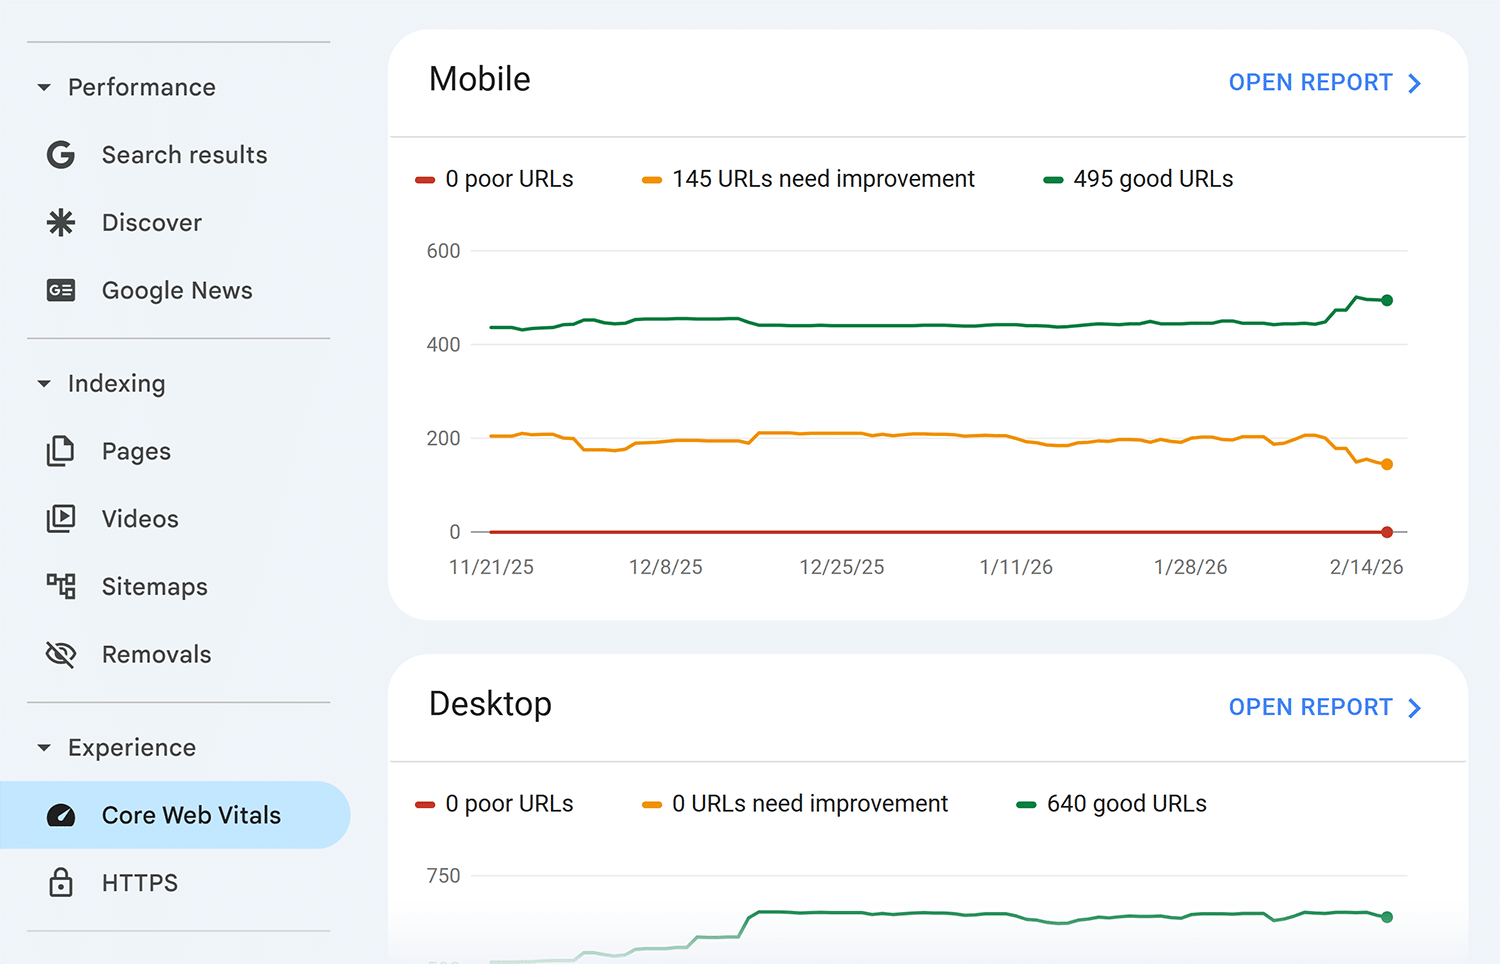
Task: Click the Videos play icon
Action: tap(61, 518)
